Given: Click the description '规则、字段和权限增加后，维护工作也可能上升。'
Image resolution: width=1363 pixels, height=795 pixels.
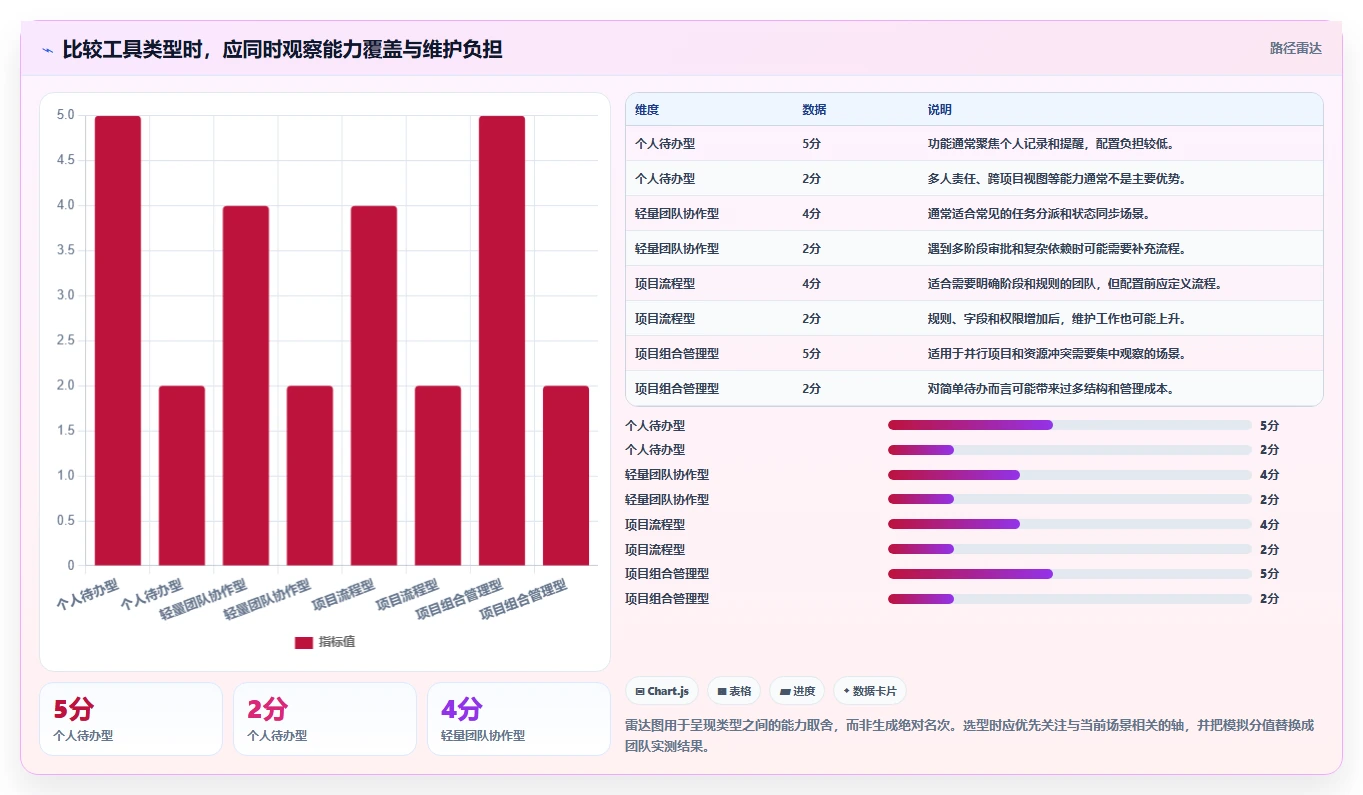Looking at the screenshot, I should coord(1057,319).
